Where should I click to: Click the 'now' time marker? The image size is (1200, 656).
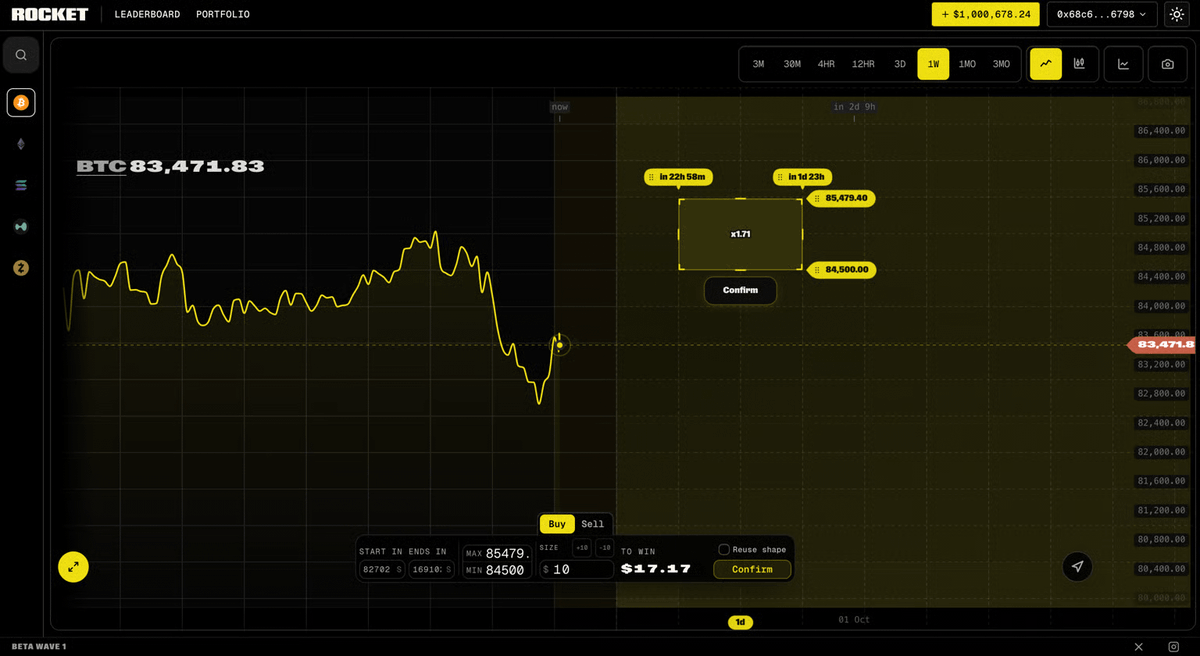(560, 107)
